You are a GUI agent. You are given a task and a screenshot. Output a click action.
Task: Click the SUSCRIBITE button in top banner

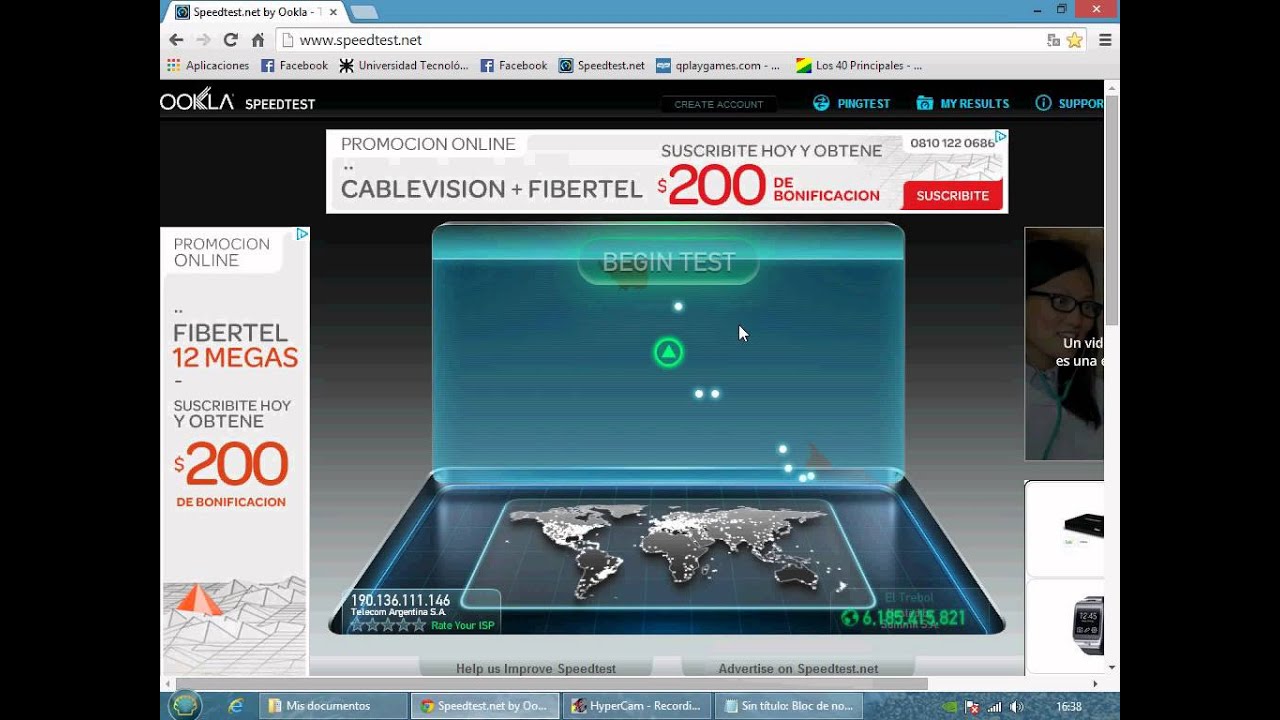point(952,196)
